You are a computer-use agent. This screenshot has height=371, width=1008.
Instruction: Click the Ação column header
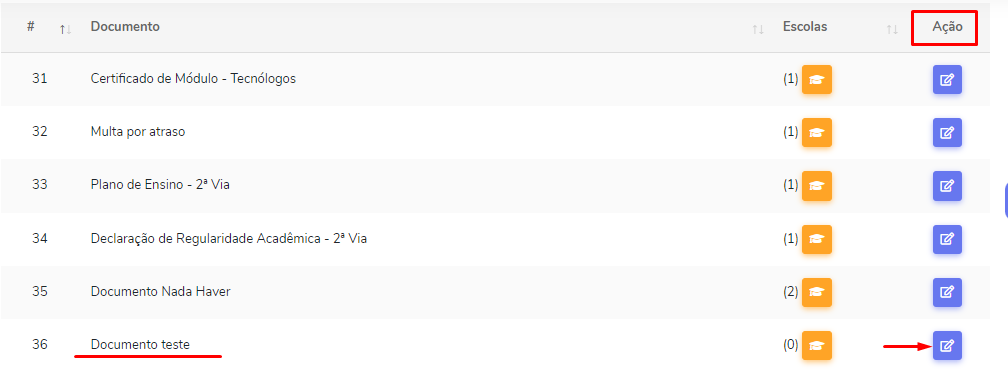[x=947, y=27]
